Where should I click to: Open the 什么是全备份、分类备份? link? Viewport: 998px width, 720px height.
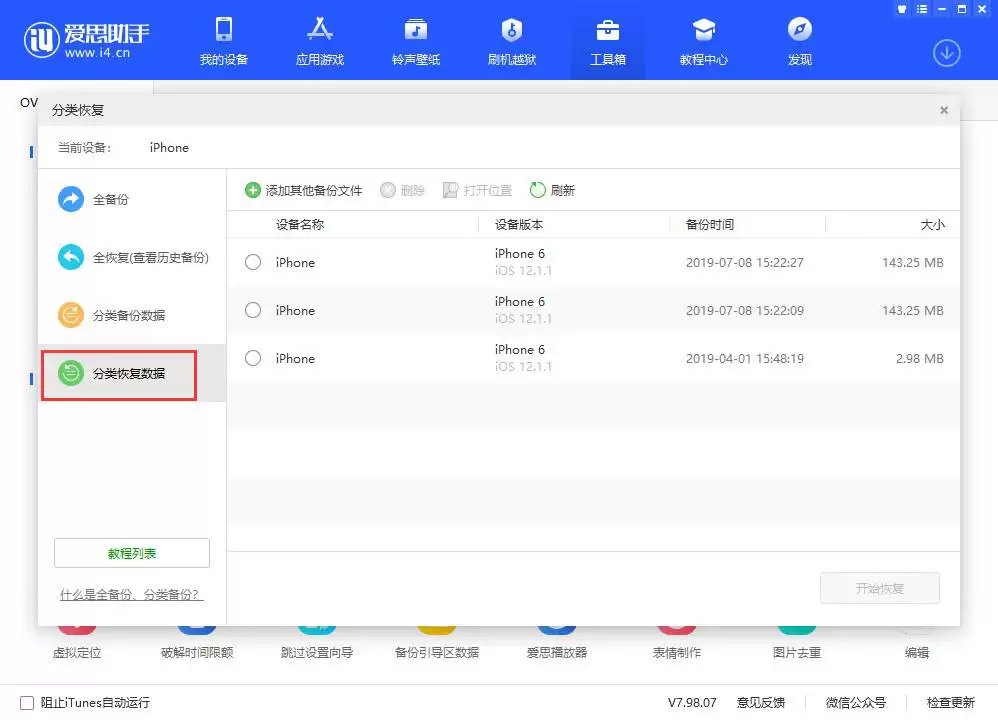pos(131,595)
